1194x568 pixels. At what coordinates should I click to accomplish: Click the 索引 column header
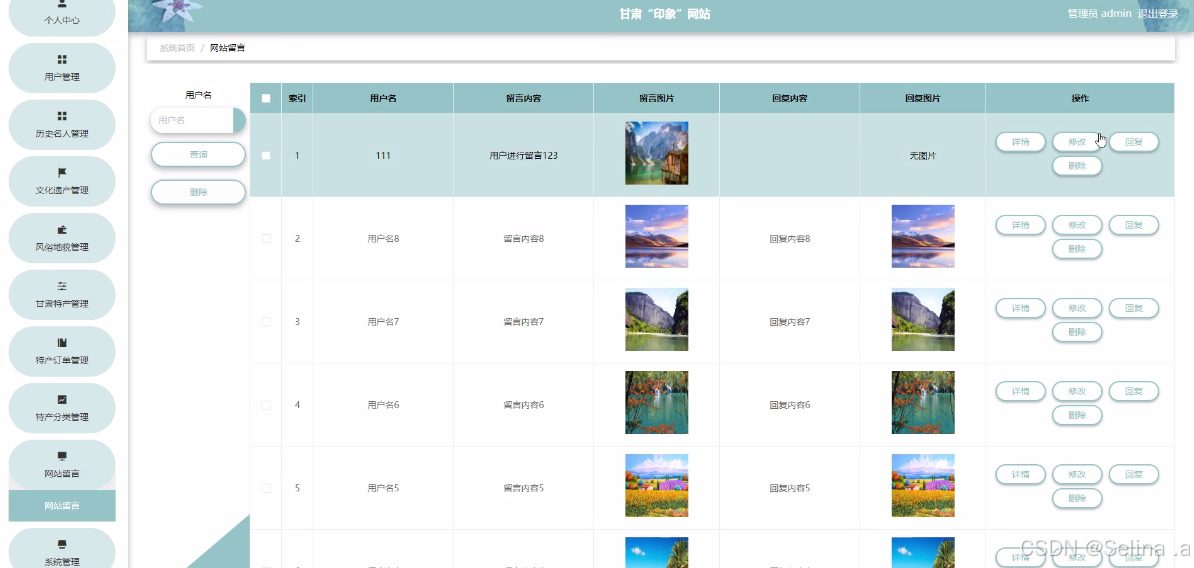point(297,98)
